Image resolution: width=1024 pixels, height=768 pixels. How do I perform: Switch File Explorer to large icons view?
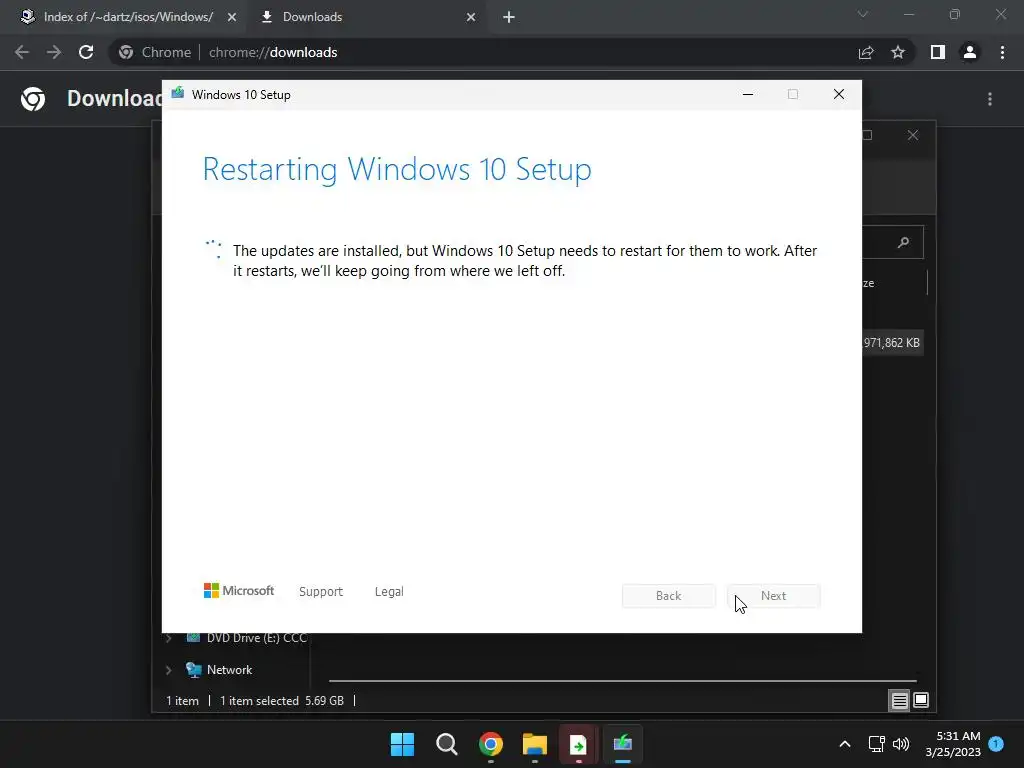(921, 701)
